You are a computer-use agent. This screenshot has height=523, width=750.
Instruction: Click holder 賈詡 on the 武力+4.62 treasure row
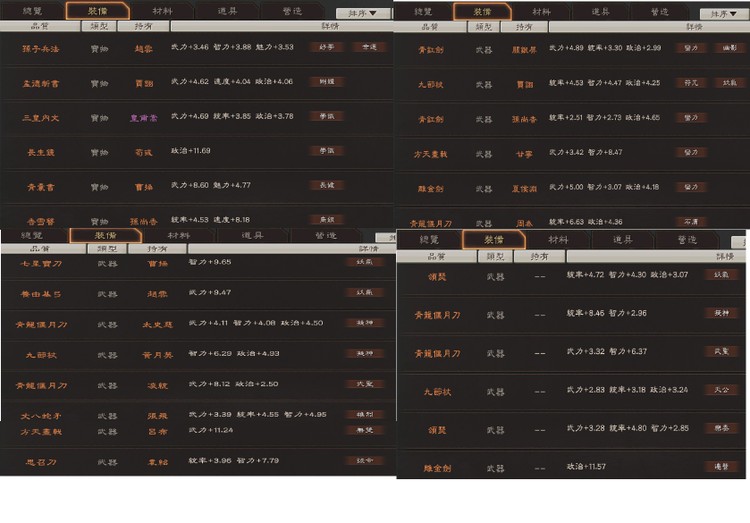coord(143,83)
